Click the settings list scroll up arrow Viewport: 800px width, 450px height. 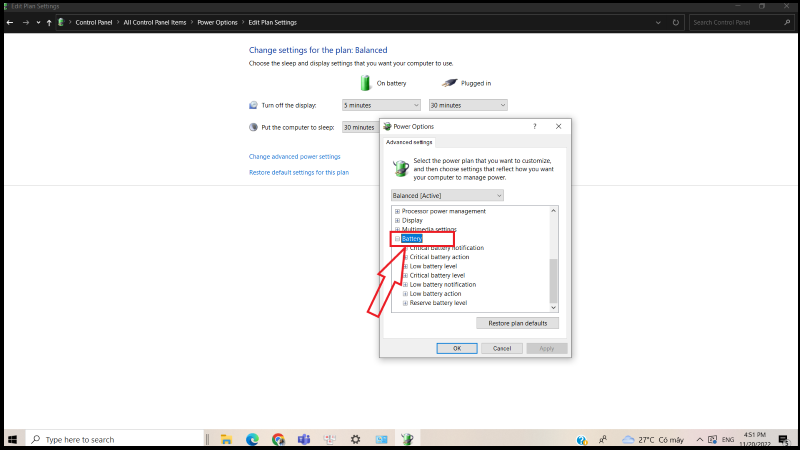pos(553,211)
